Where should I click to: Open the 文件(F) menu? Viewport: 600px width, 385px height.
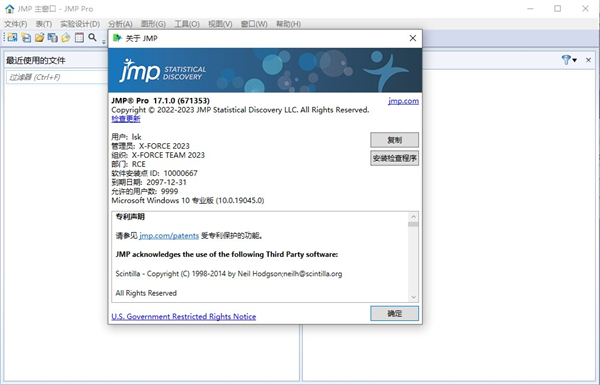pos(16,24)
